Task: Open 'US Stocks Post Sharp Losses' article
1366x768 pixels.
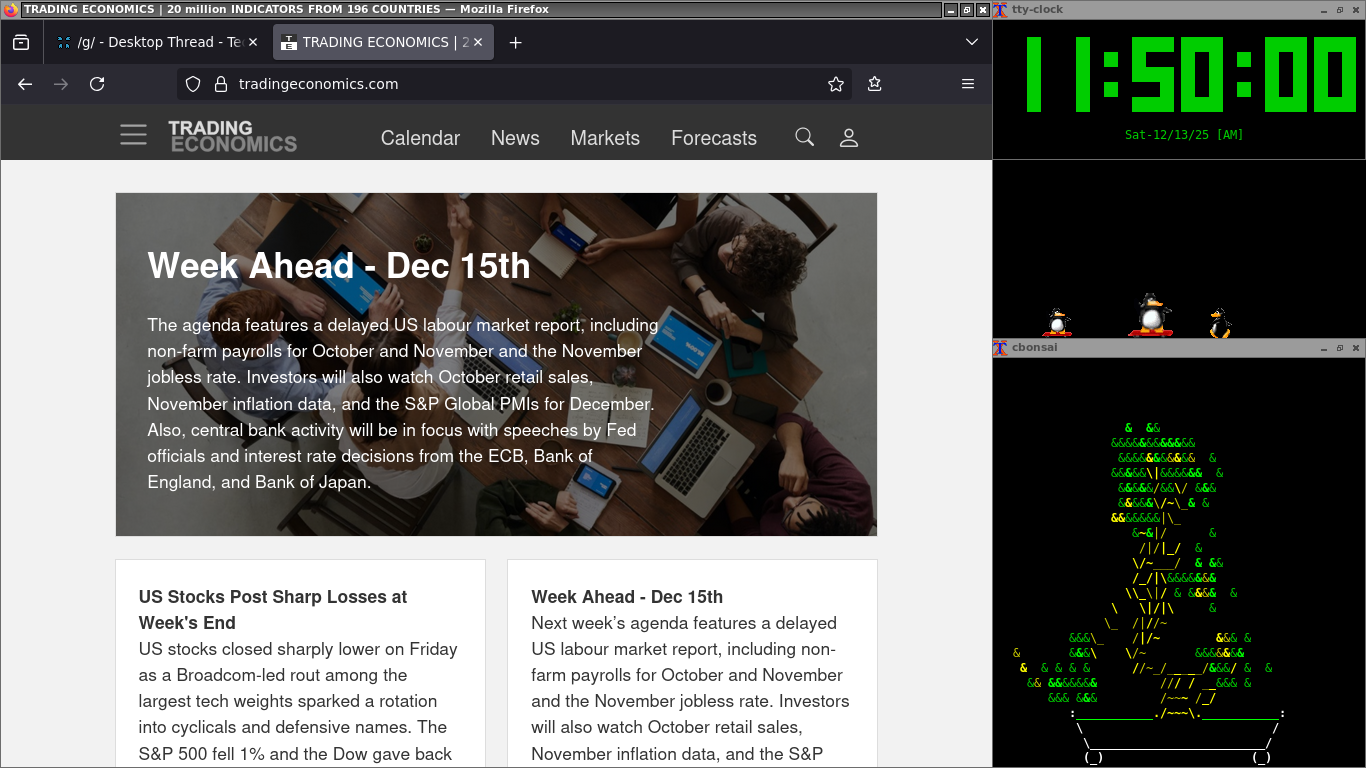Action: (273, 610)
